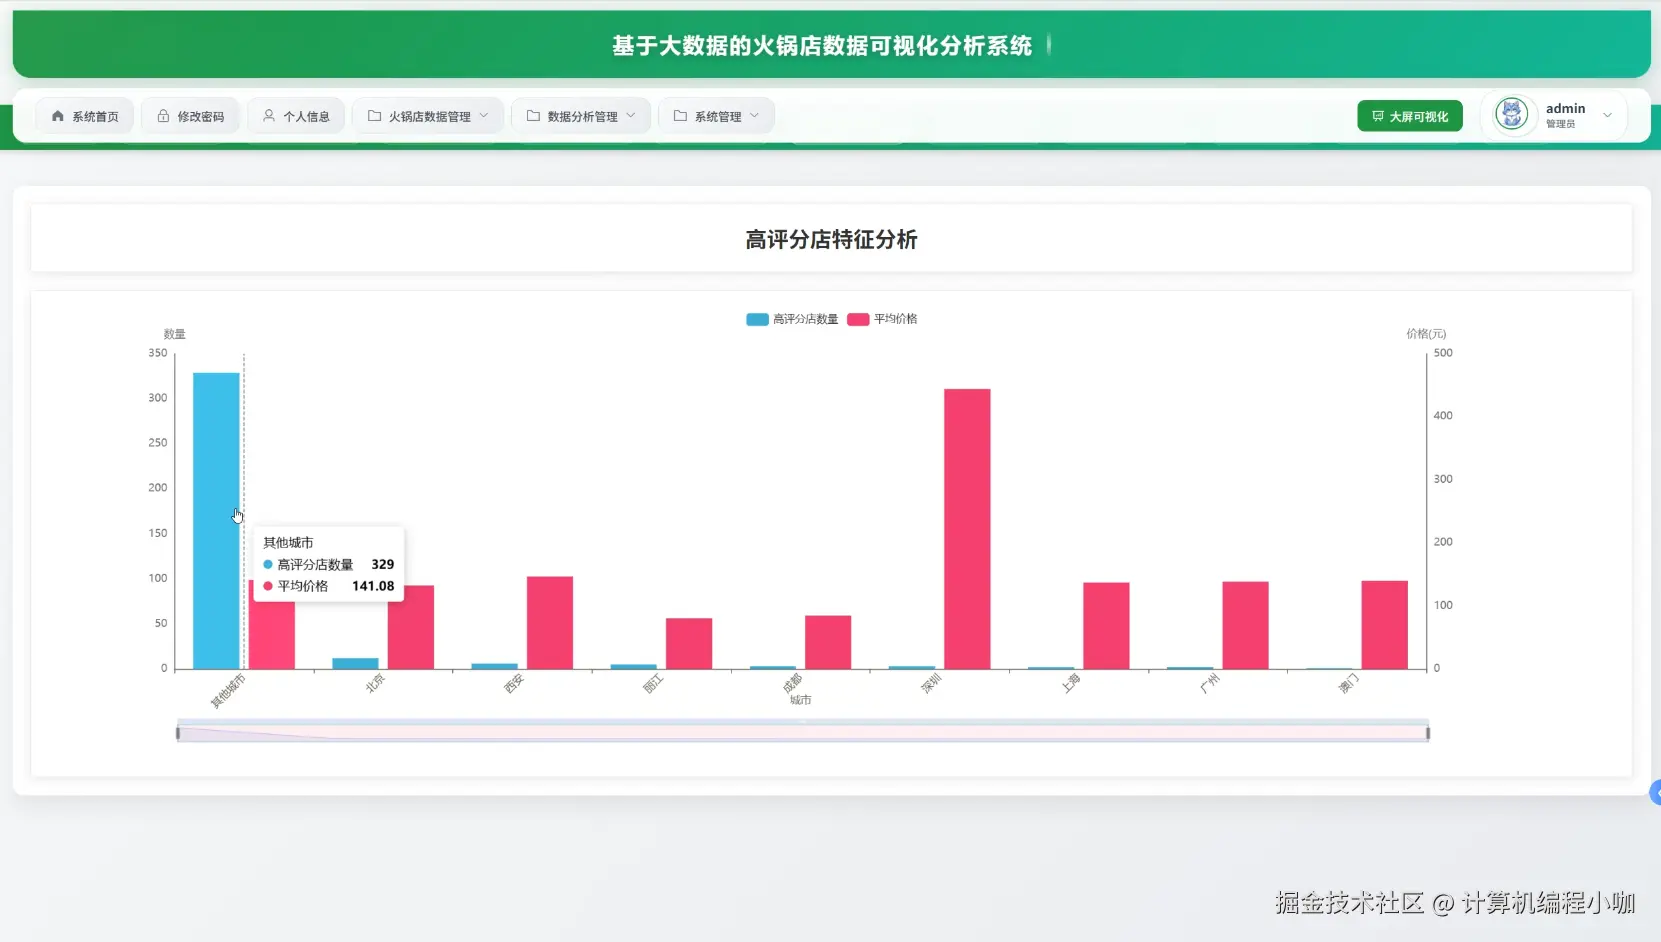Click the folder icon for 火锅店数据管理
This screenshot has width=1661, height=942.
374,116
